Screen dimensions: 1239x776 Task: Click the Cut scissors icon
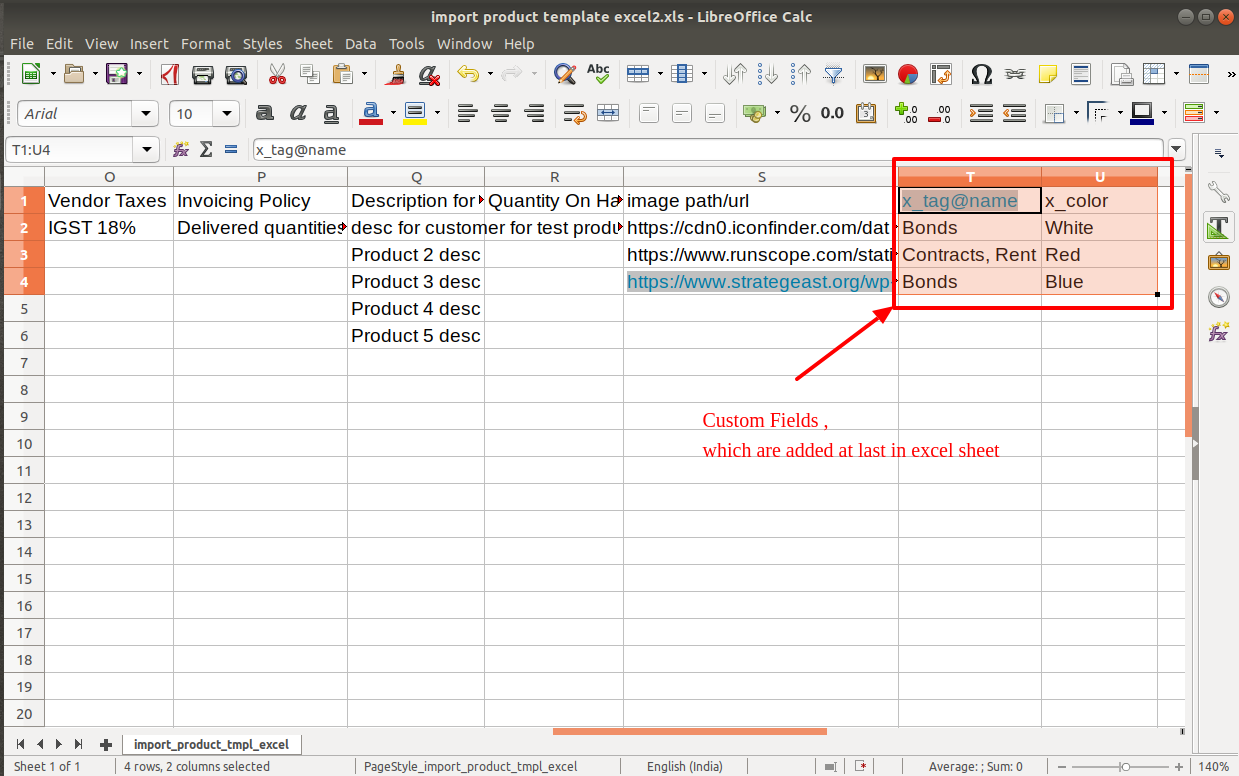pyautogui.click(x=277, y=74)
